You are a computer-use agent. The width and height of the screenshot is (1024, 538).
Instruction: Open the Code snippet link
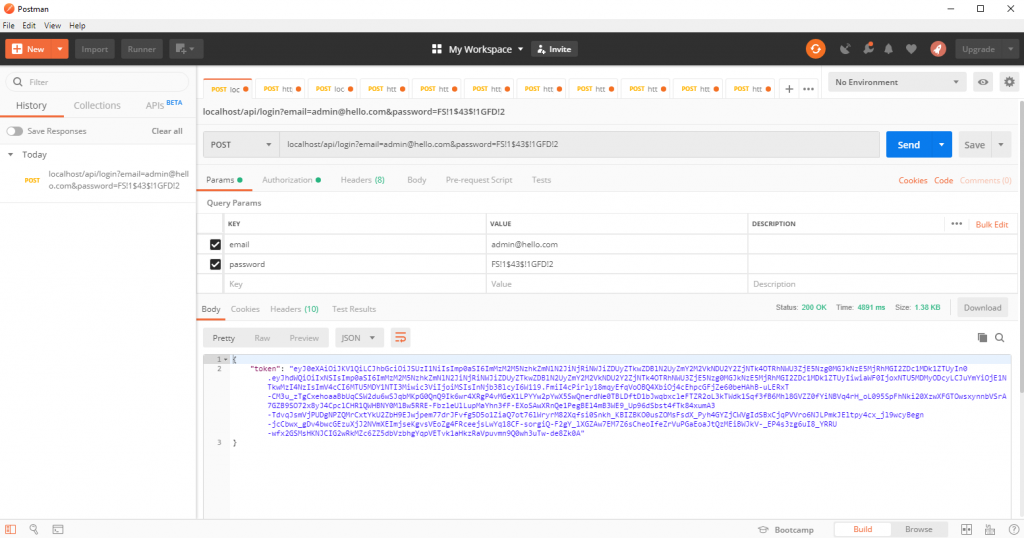point(943,180)
